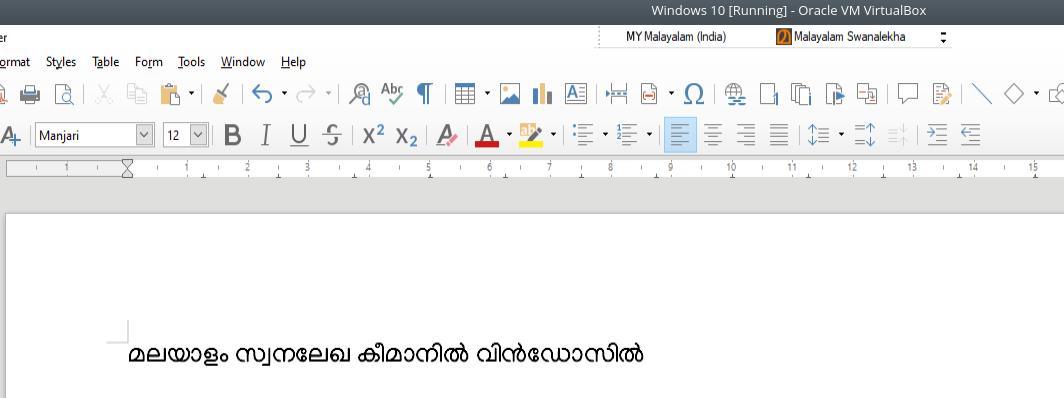Expand the Insert Field dropdown arrow
1064x398 pixels.
coord(671,94)
